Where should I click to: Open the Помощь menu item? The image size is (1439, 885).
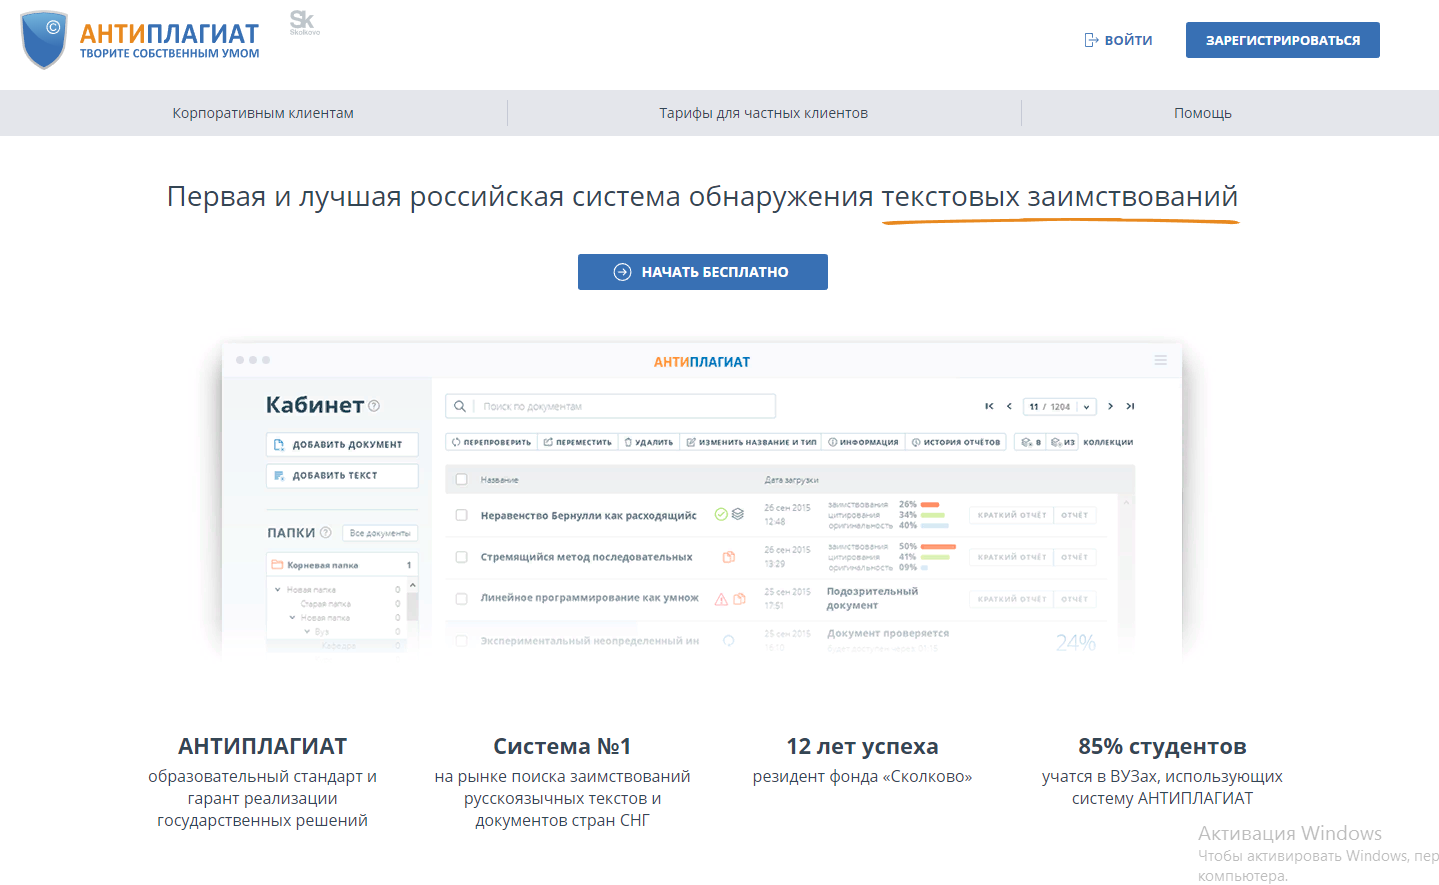1202,113
